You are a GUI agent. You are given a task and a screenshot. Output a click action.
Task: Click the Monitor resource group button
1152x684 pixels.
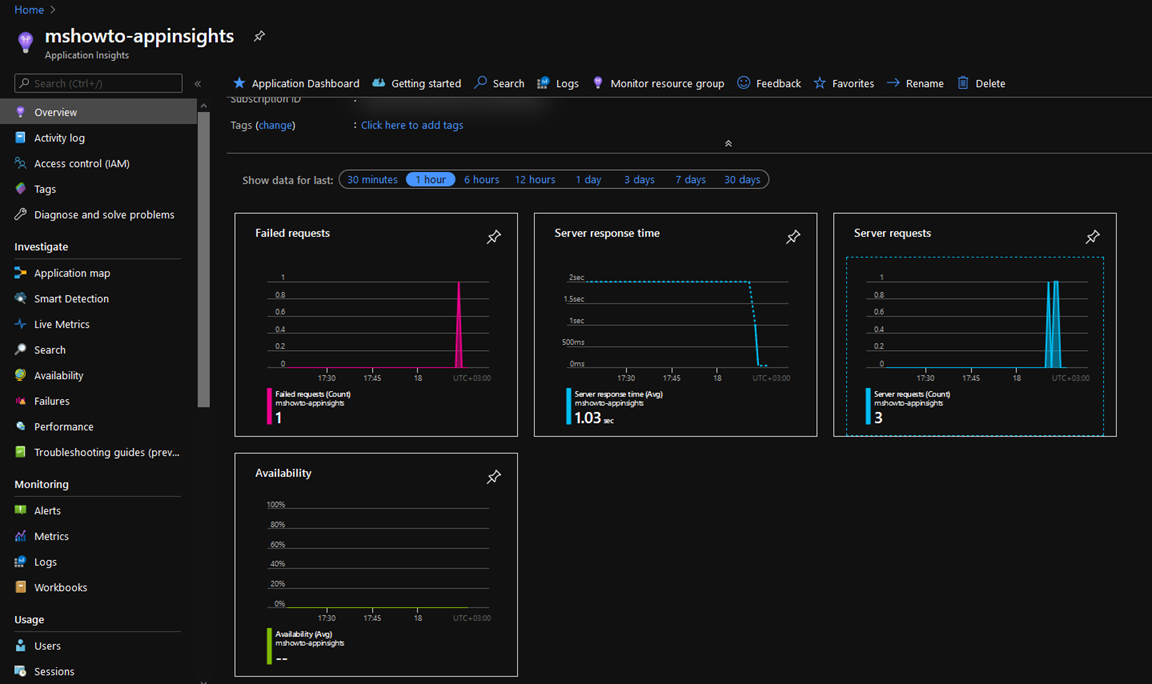click(658, 83)
